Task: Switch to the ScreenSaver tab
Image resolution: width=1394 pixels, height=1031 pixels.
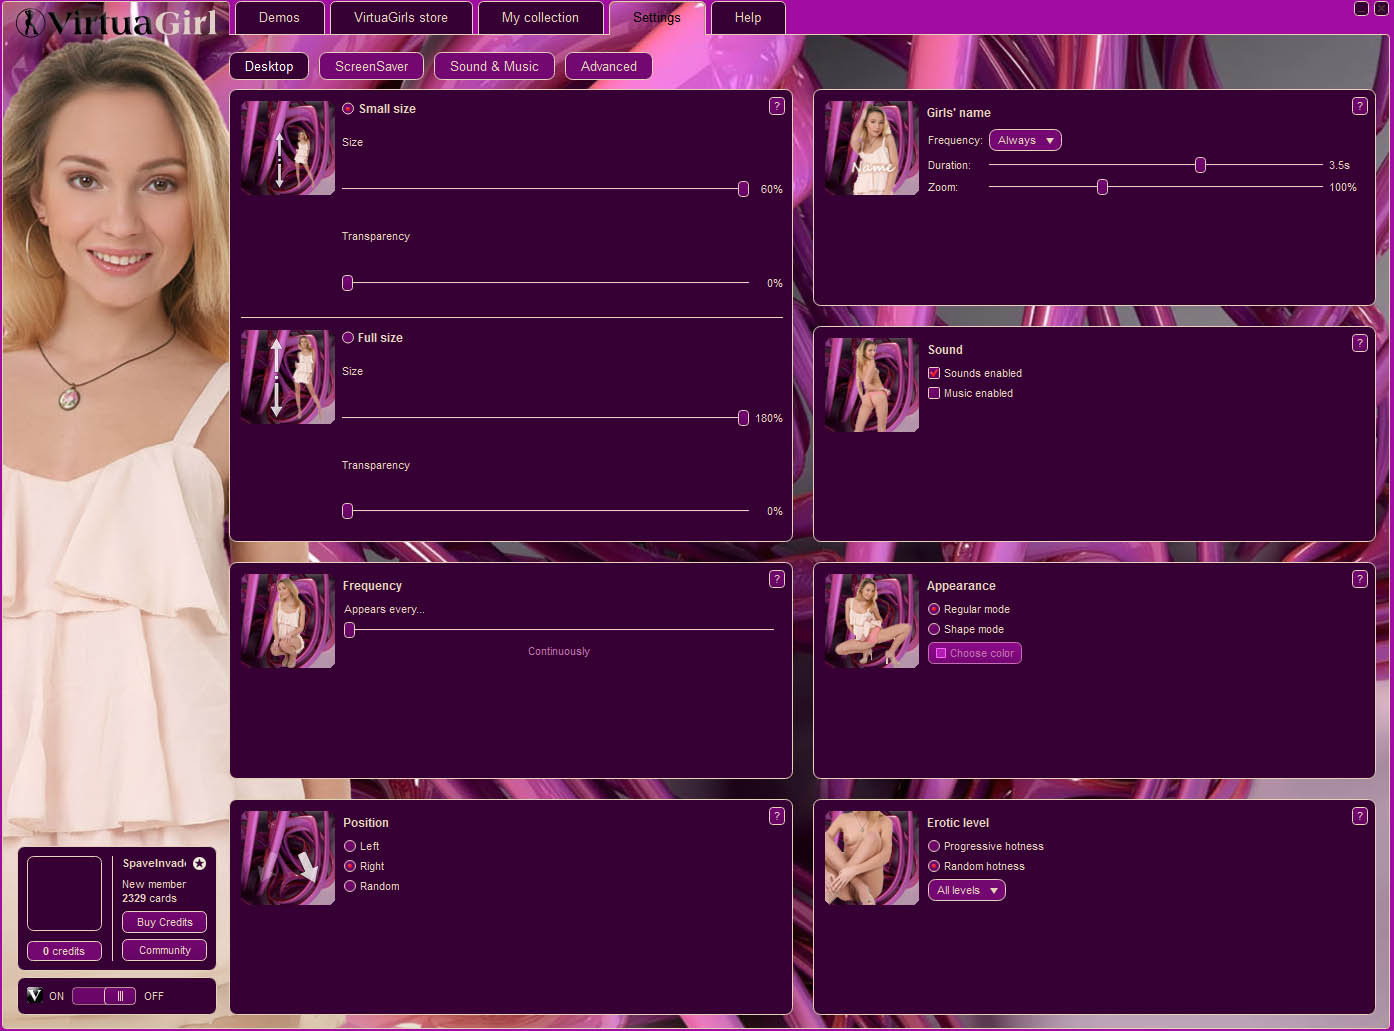Action: (x=371, y=66)
